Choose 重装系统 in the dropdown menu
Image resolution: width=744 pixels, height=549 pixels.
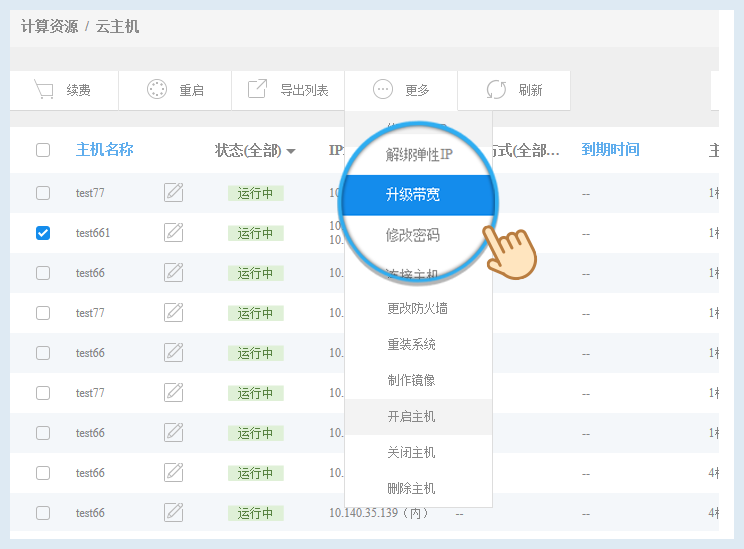click(x=411, y=344)
